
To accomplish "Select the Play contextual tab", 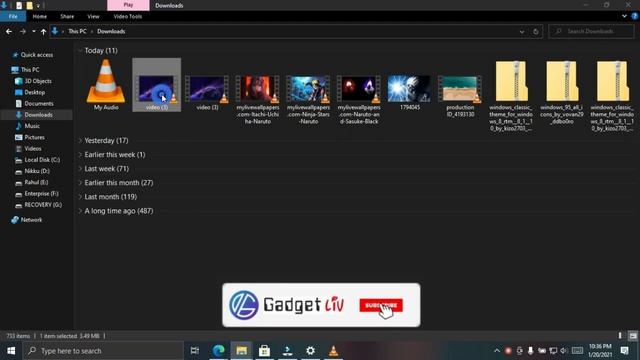I will (x=128, y=5).
